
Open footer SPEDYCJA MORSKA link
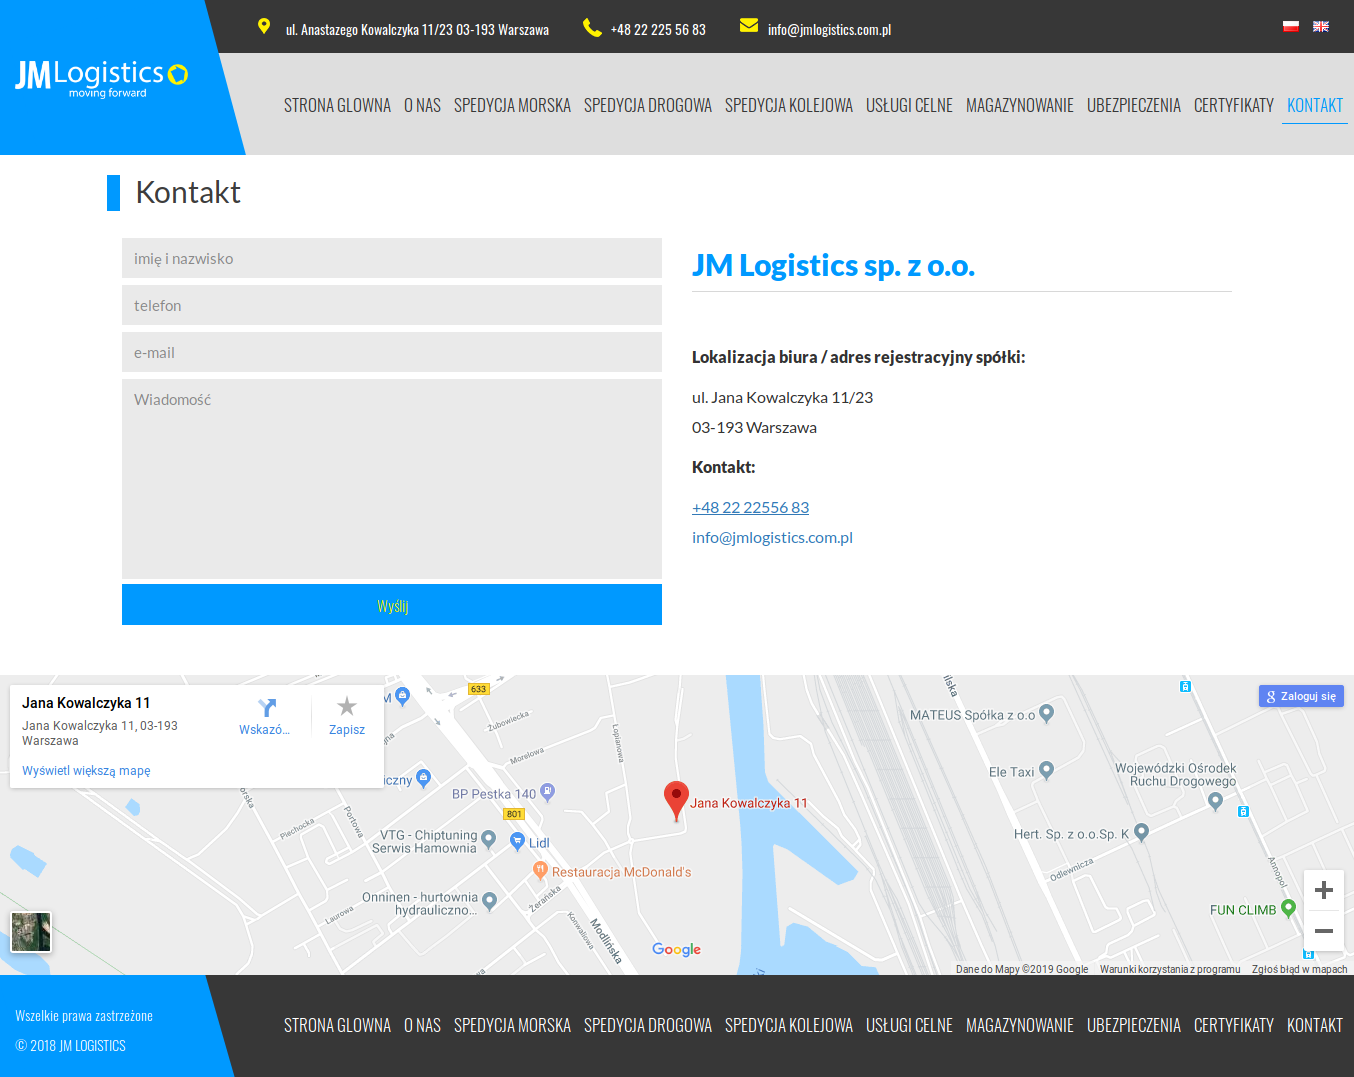pos(512,1025)
